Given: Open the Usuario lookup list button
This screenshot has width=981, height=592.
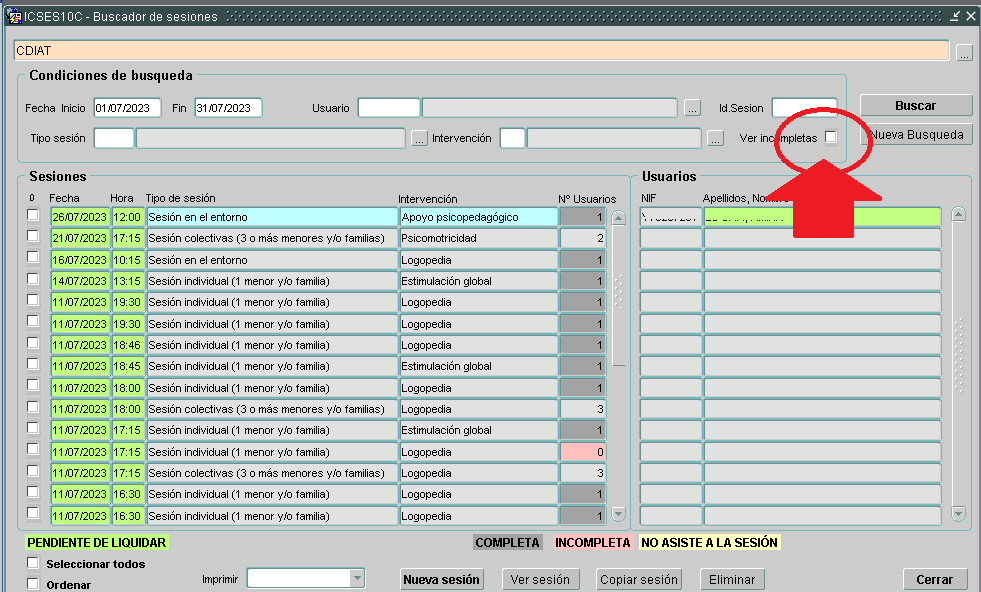Looking at the screenshot, I should [x=693, y=108].
